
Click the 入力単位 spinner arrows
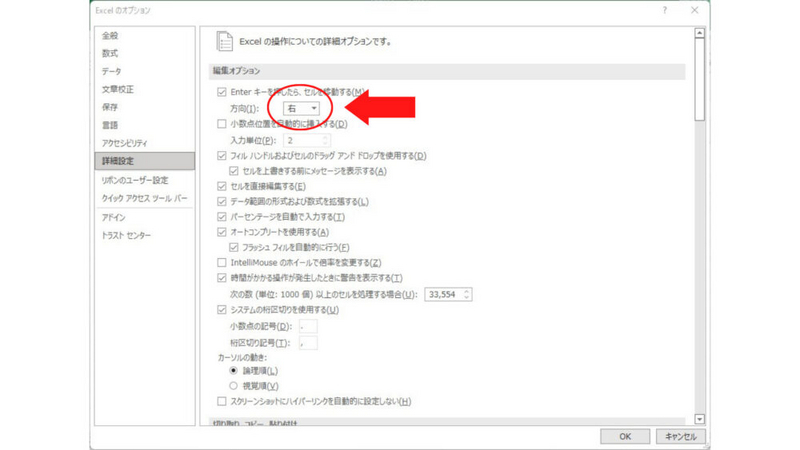click(x=326, y=140)
